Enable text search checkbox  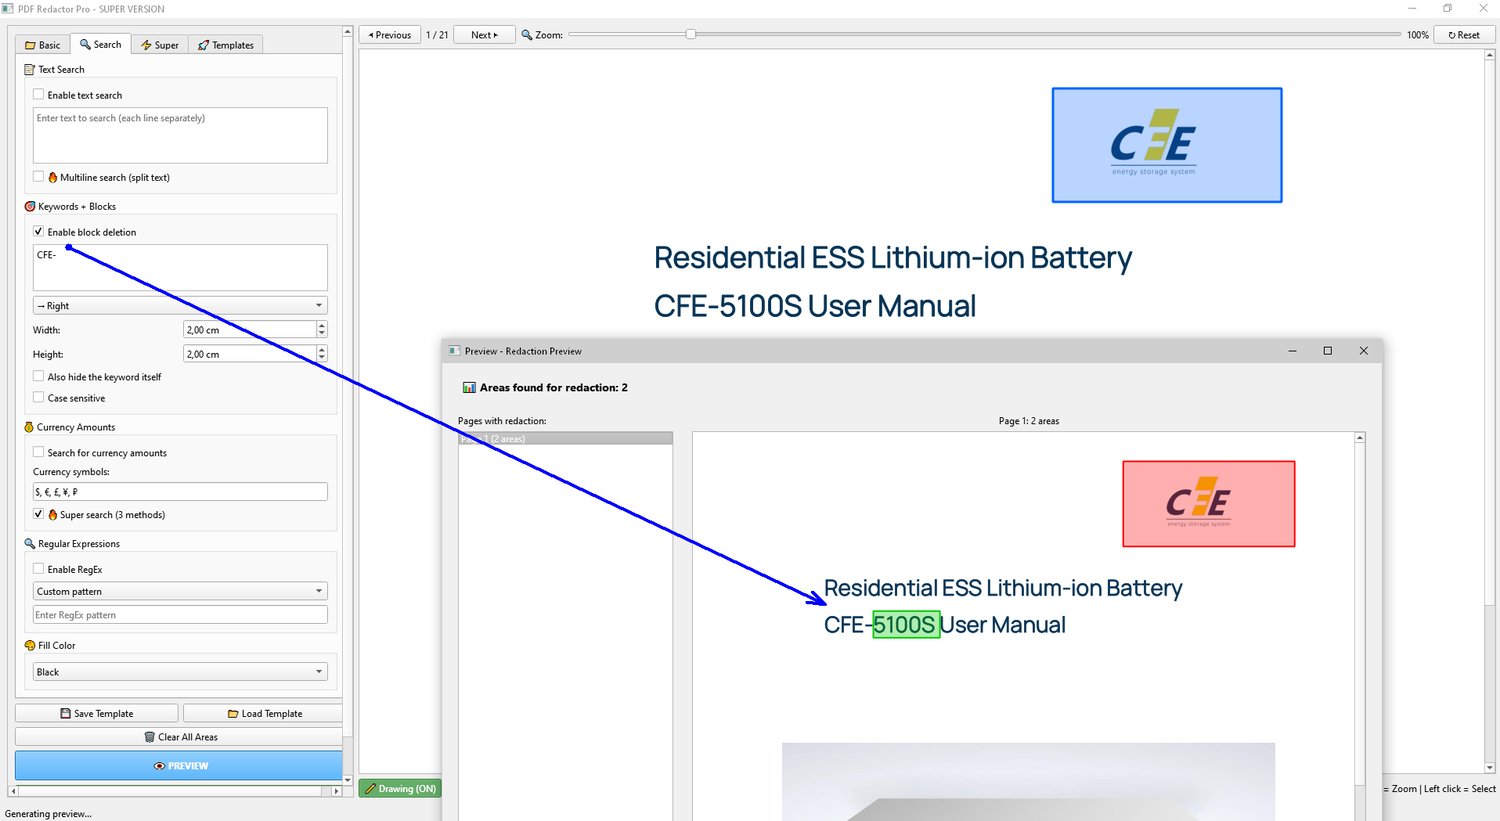39,95
